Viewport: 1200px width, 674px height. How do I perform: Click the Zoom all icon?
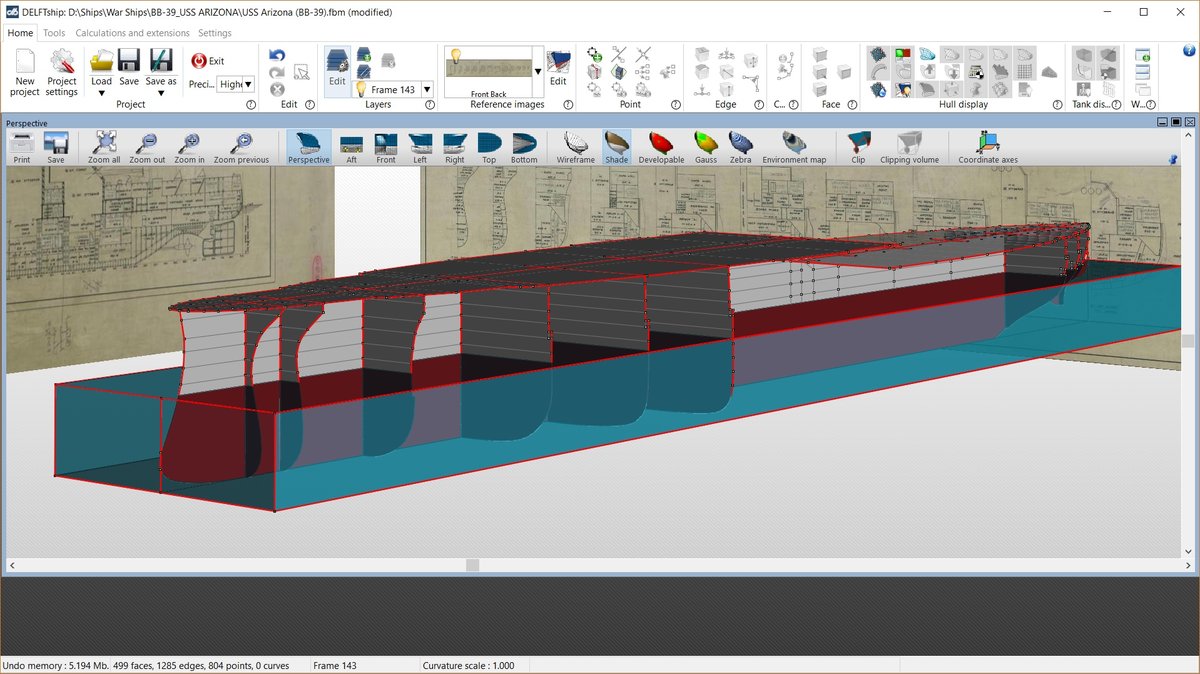point(104,146)
